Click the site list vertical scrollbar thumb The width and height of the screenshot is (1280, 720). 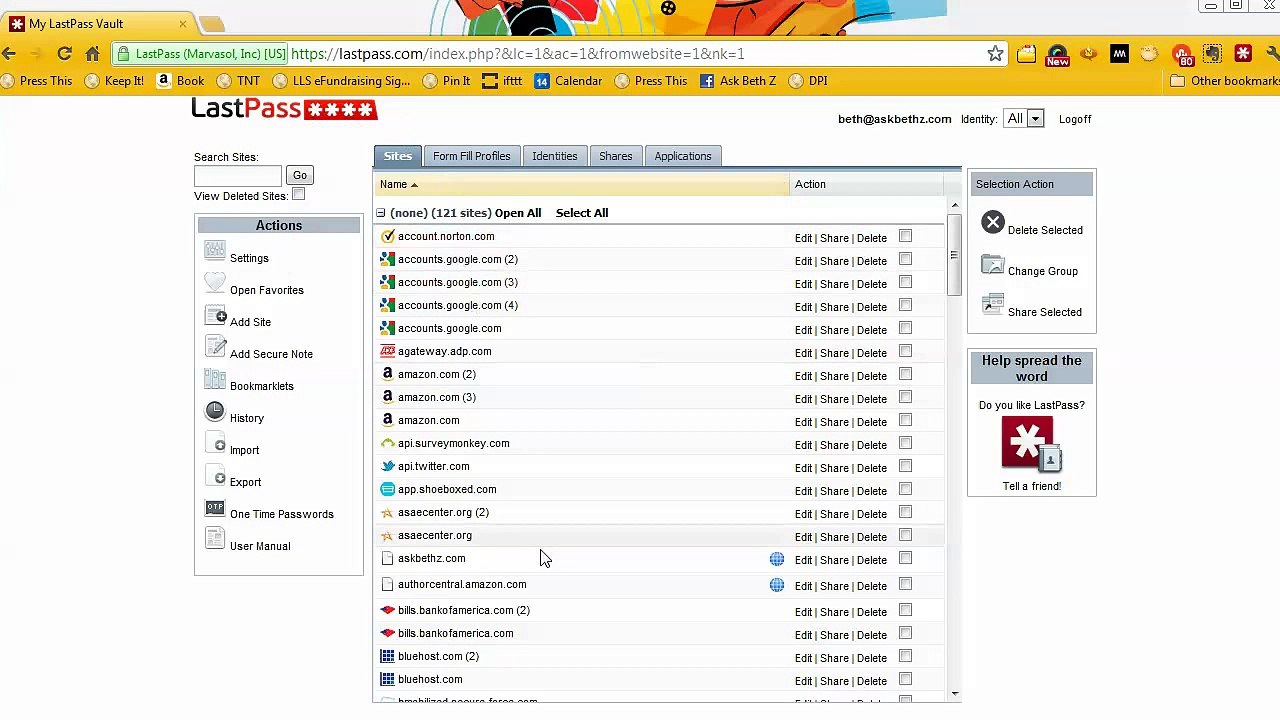(954, 255)
